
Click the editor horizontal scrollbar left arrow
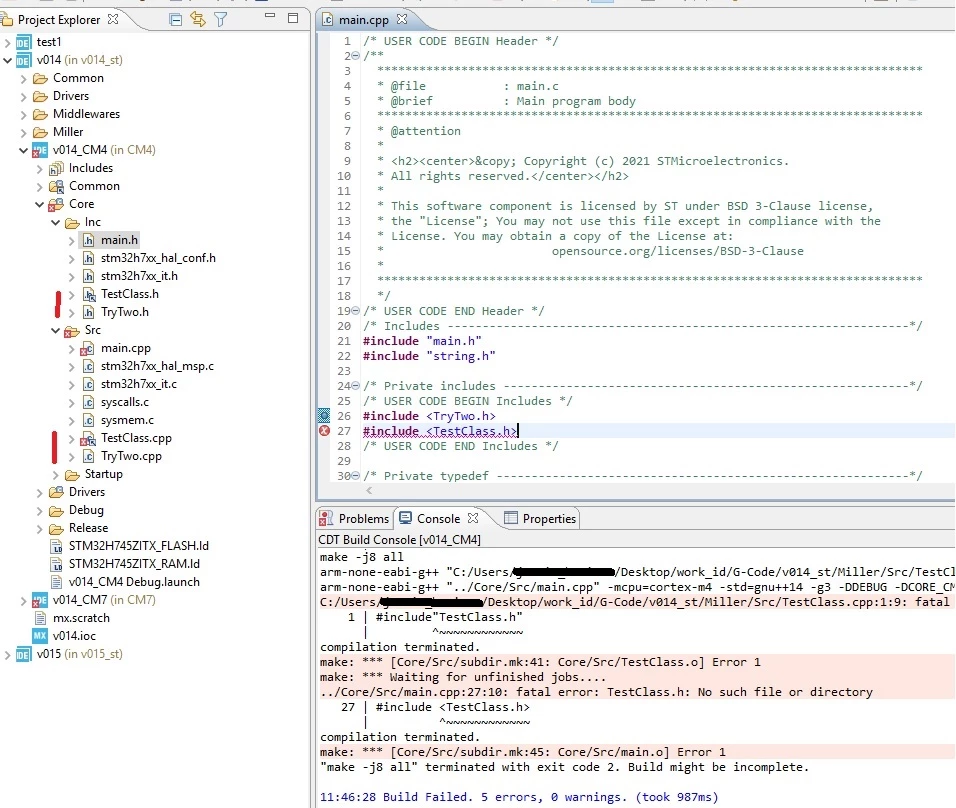click(x=369, y=490)
